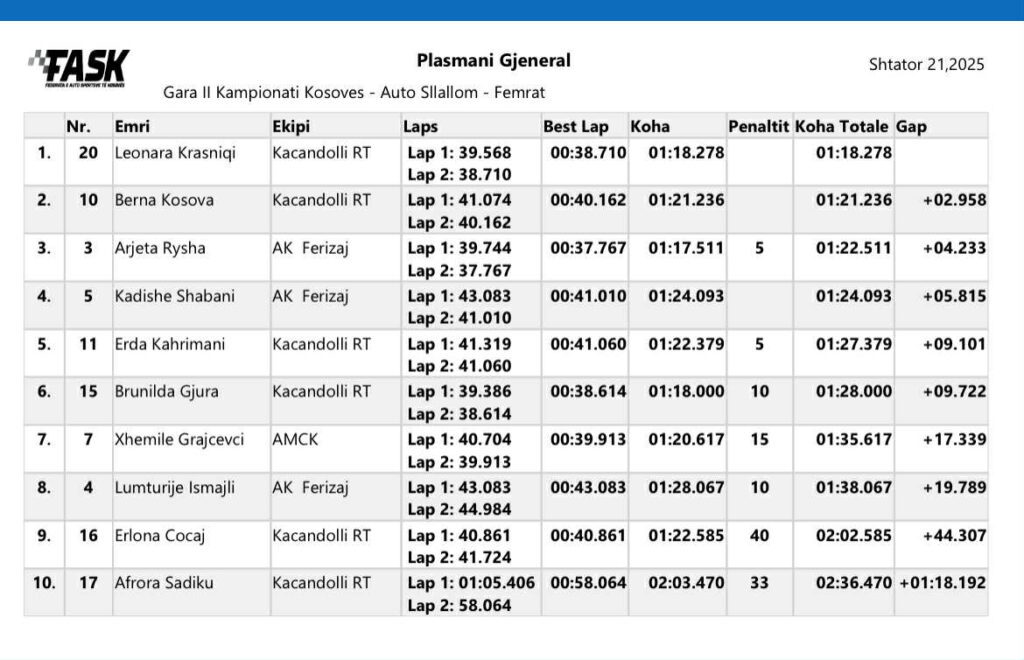Click the FASK logo
1024x660 pixels.
click(78, 68)
